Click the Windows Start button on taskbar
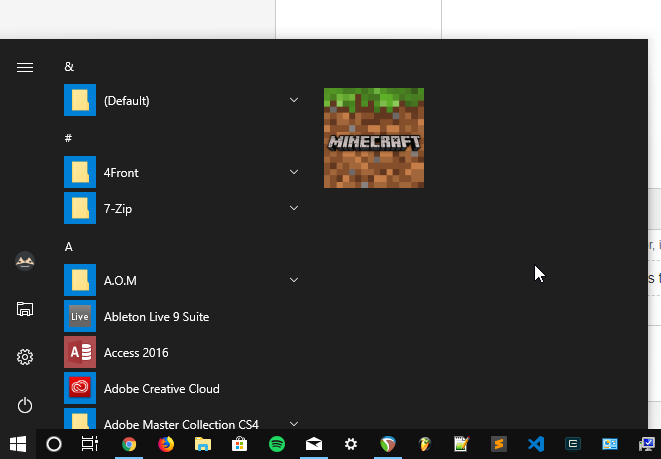 click(18, 444)
